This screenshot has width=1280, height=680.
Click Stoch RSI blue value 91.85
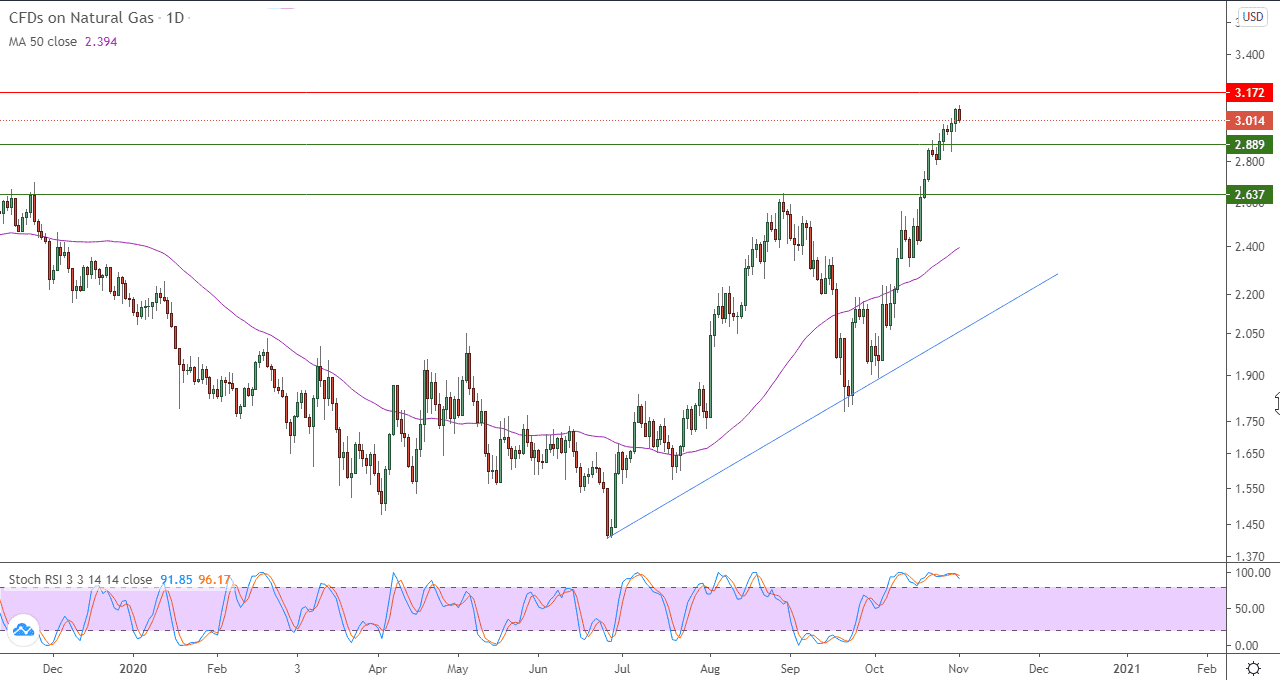pyautogui.click(x=176, y=579)
